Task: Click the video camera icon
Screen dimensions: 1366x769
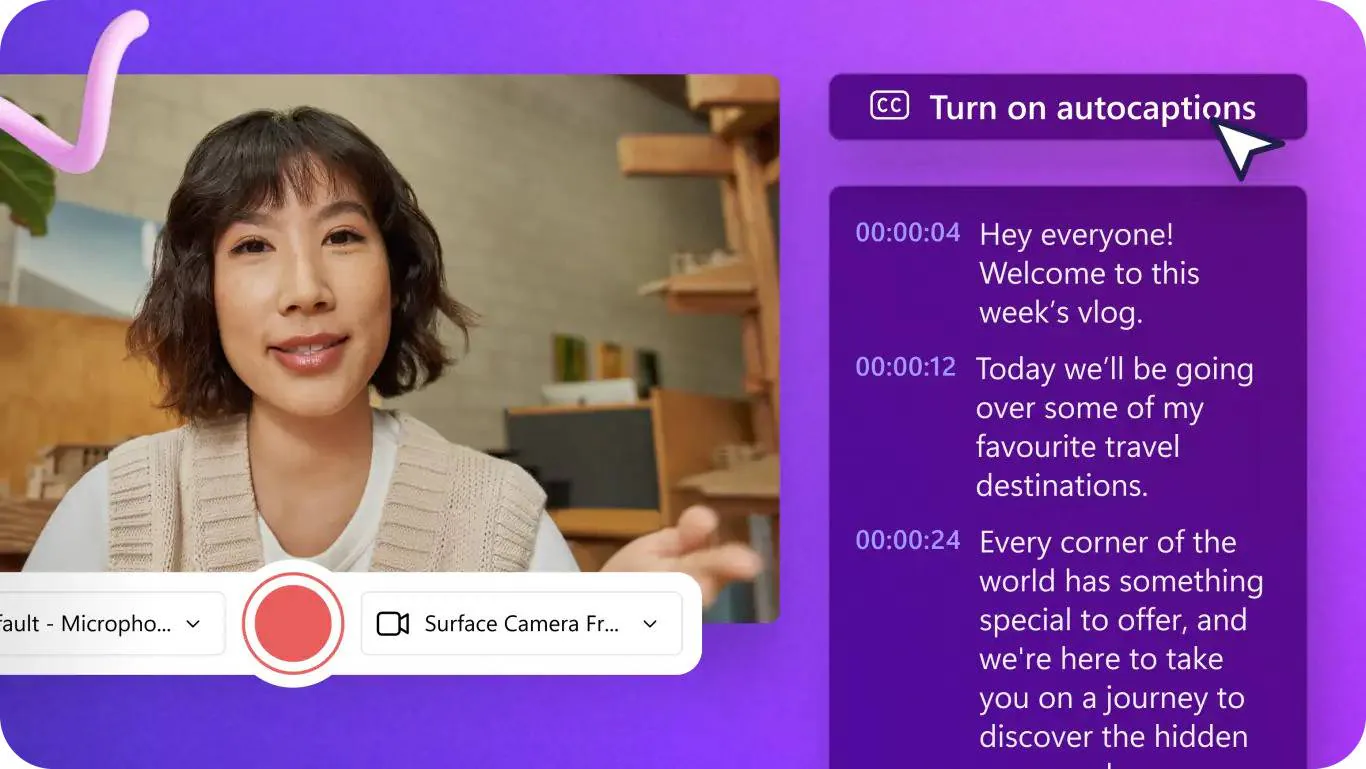Action: point(393,624)
